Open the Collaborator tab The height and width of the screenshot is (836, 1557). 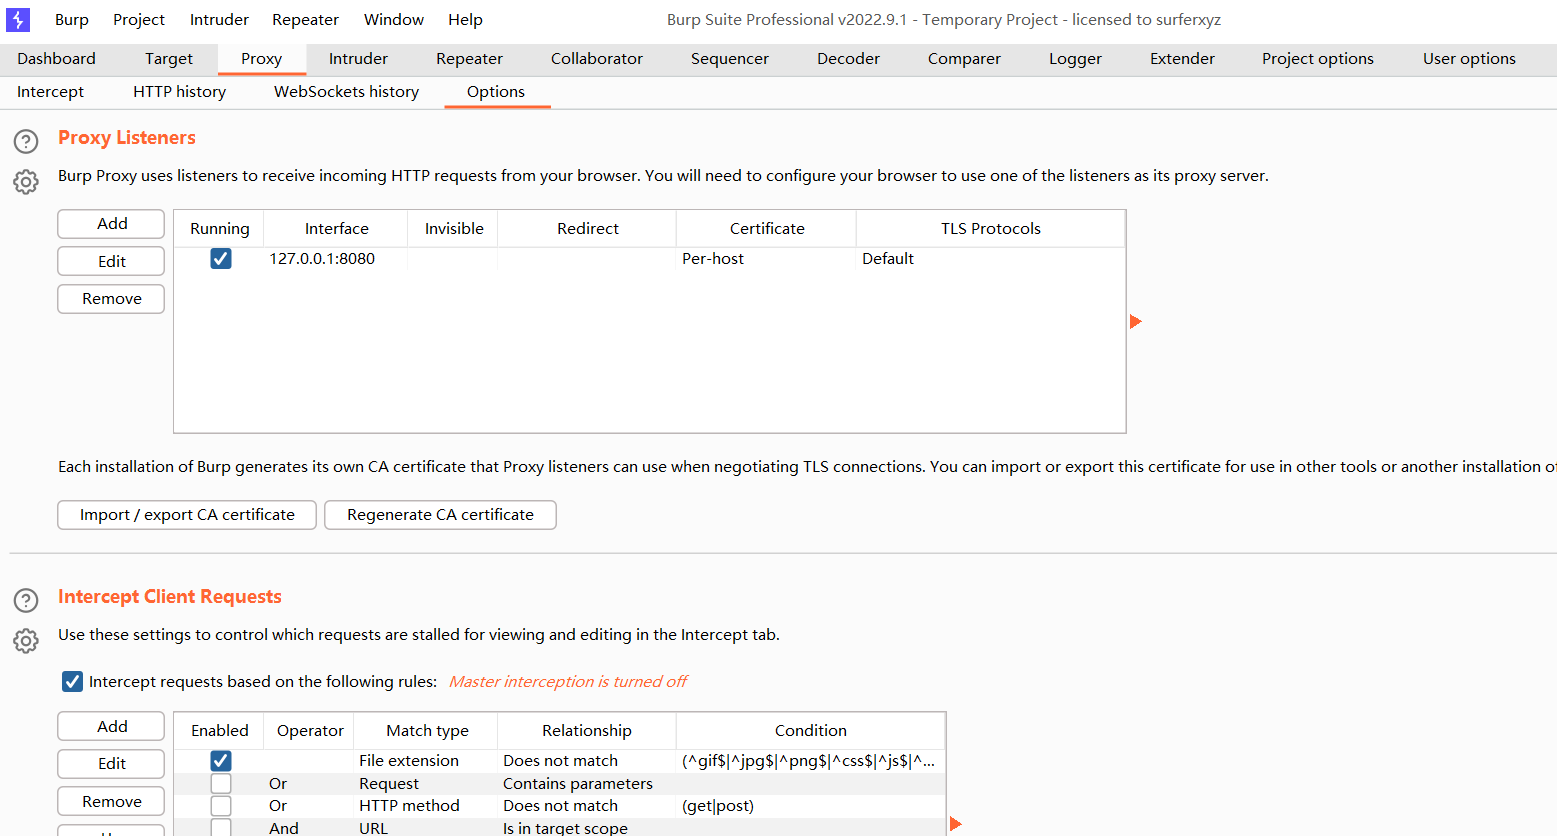click(x=597, y=59)
